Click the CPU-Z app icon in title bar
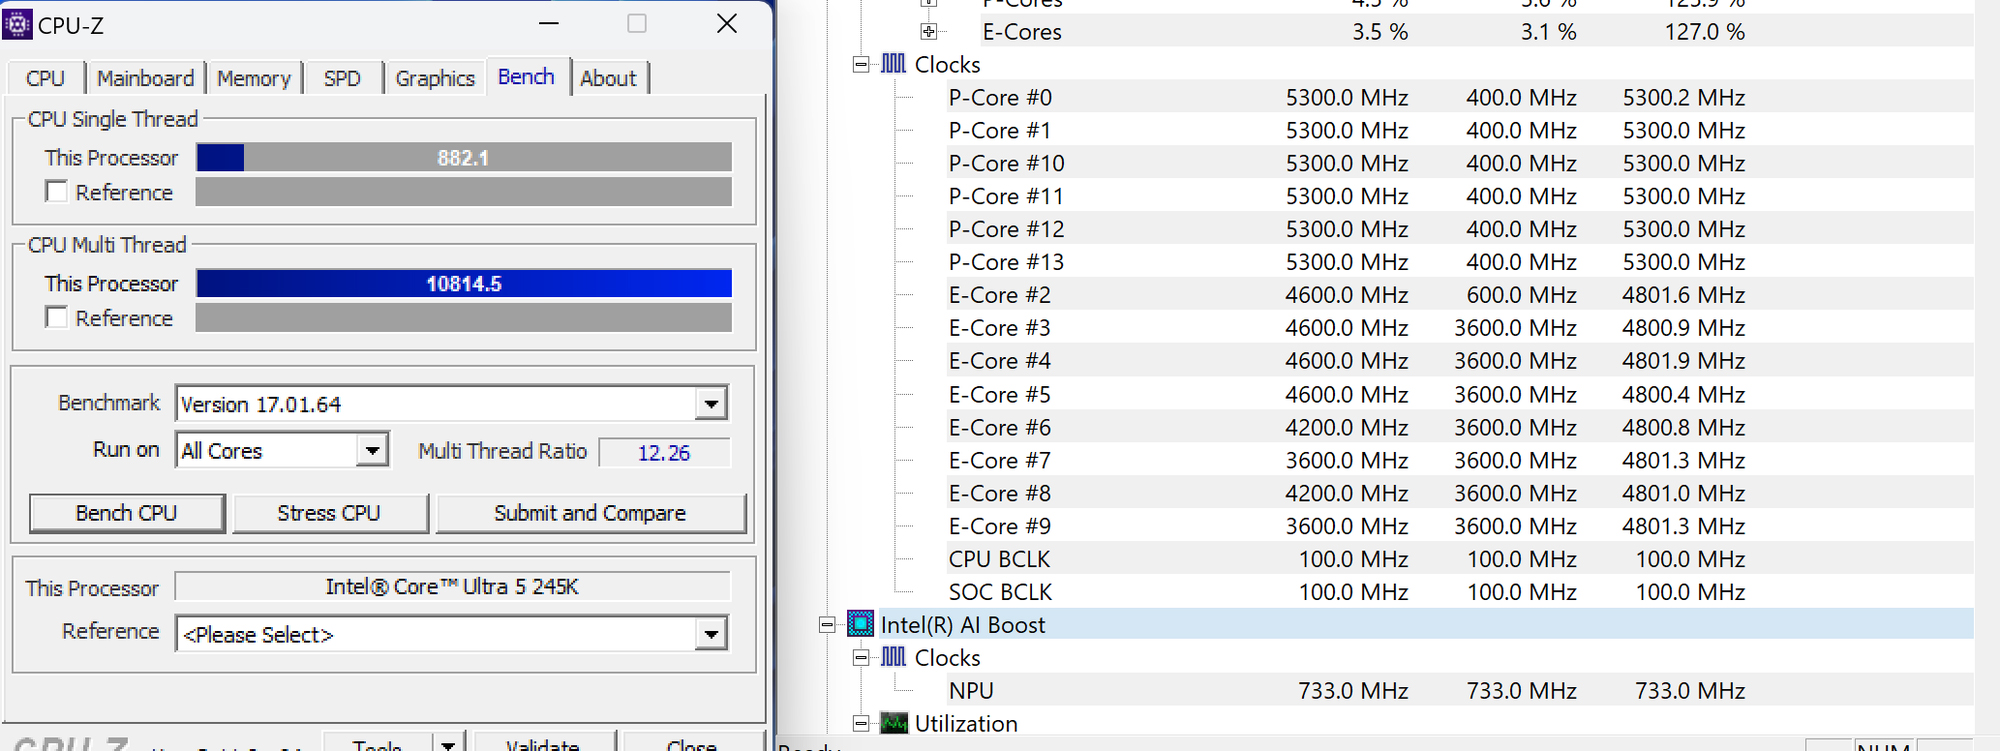This screenshot has width=2000, height=751. (x=17, y=24)
